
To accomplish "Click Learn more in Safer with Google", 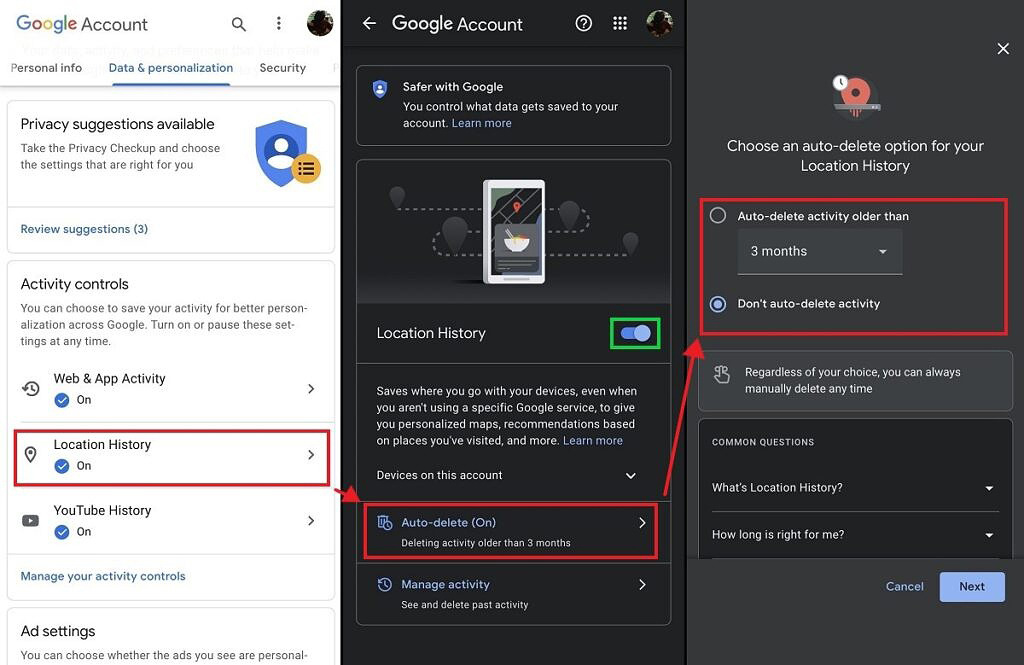I will coord(481,123).
